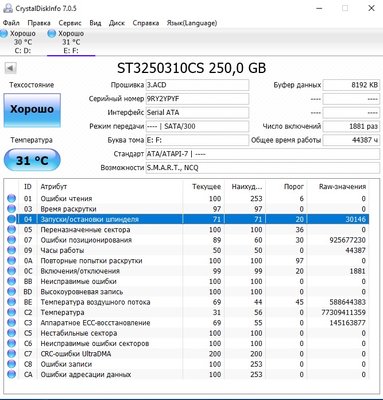Viewport: 383px width, 400px height.
Task: Click the status icon for Переназначенные сектора
Action: (11, 230)
